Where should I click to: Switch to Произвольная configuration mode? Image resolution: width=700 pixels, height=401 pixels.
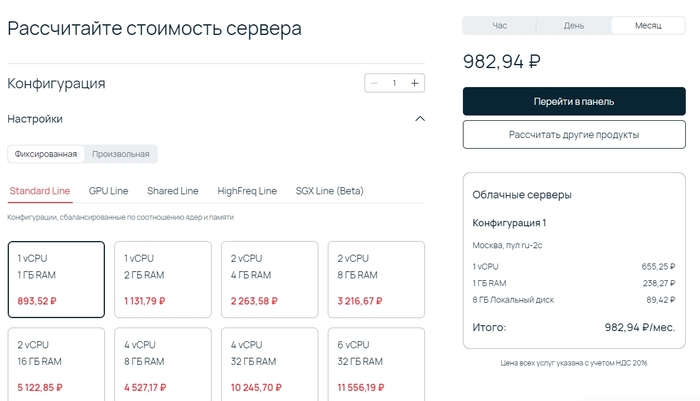120,154
